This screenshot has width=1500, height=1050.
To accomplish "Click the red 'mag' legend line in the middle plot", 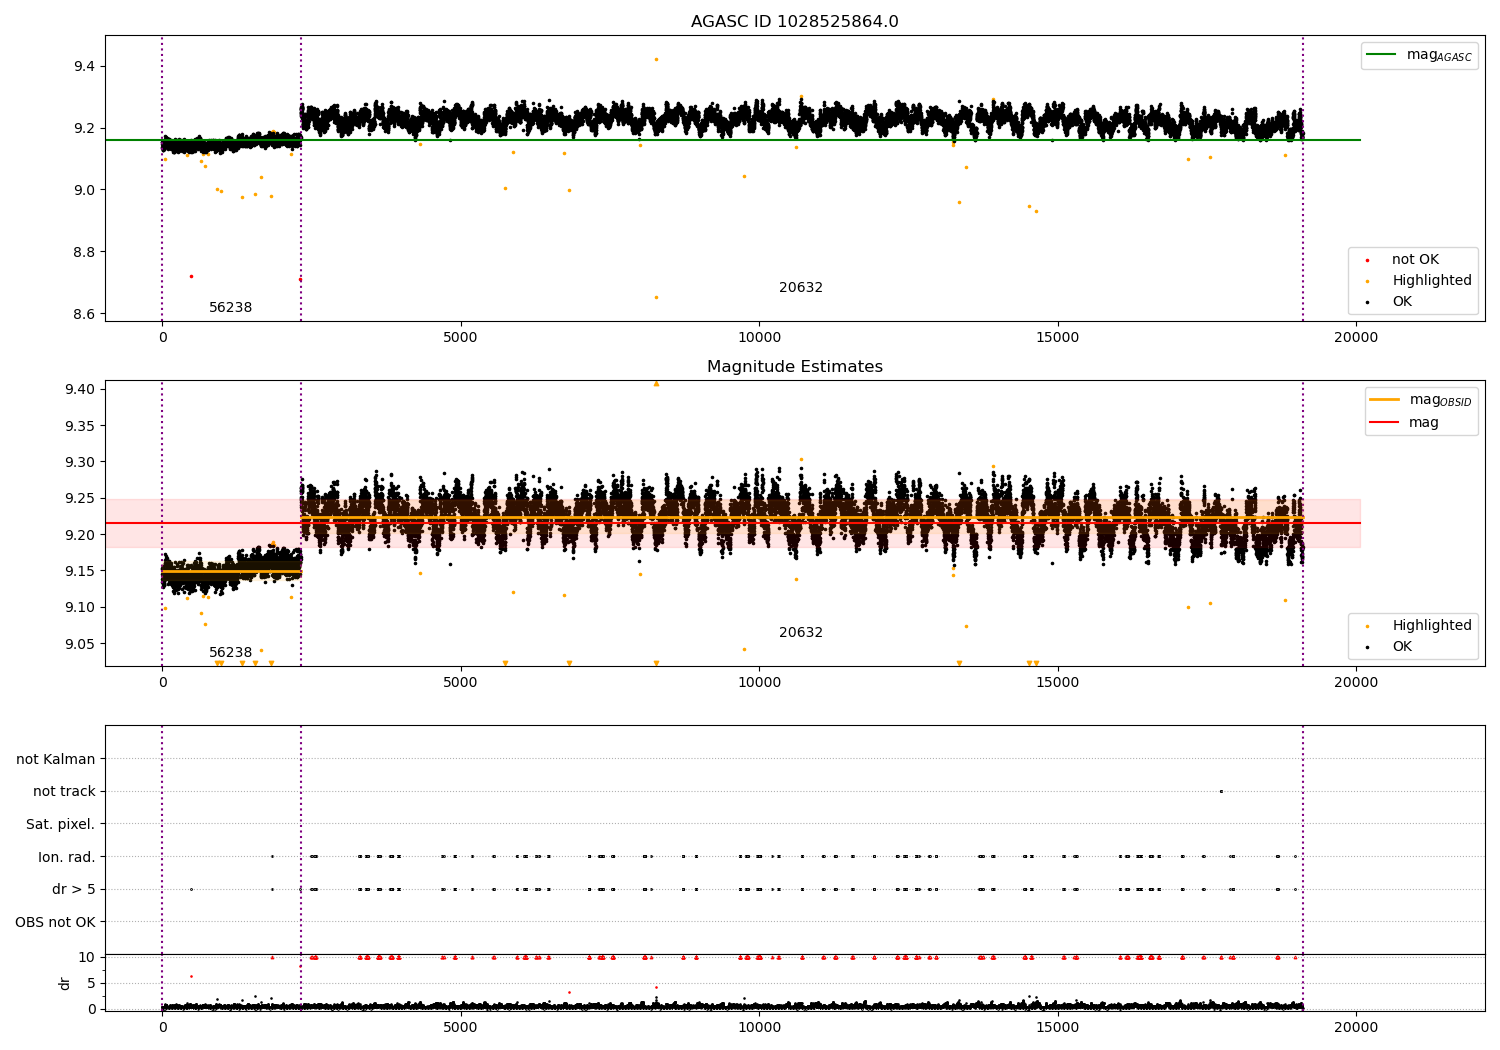I will [1385, 423].
